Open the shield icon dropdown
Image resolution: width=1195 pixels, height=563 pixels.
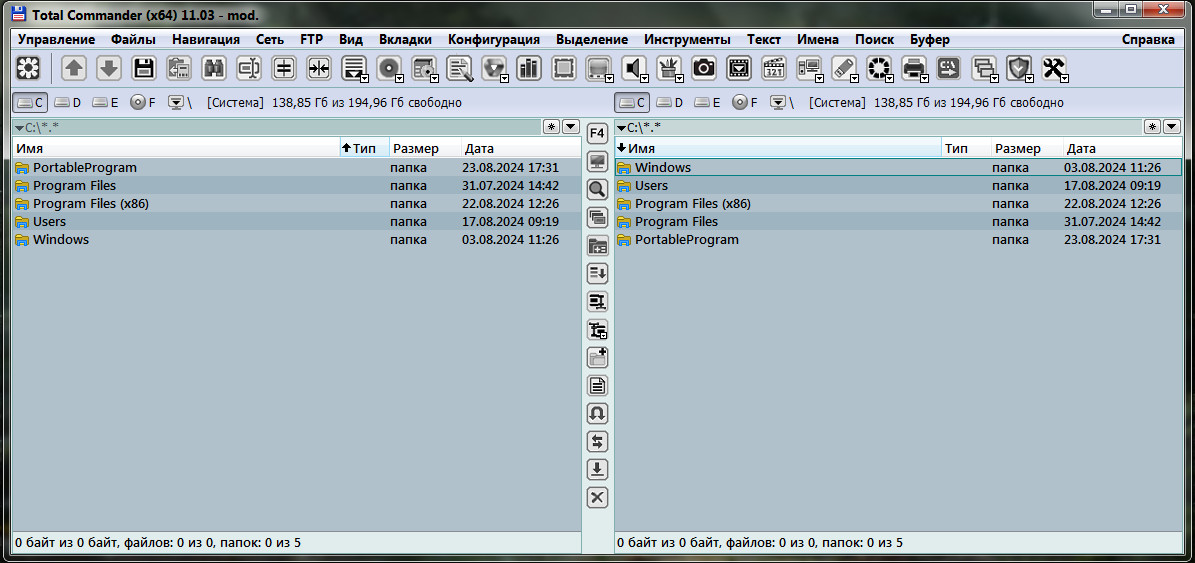[1030, 78]
